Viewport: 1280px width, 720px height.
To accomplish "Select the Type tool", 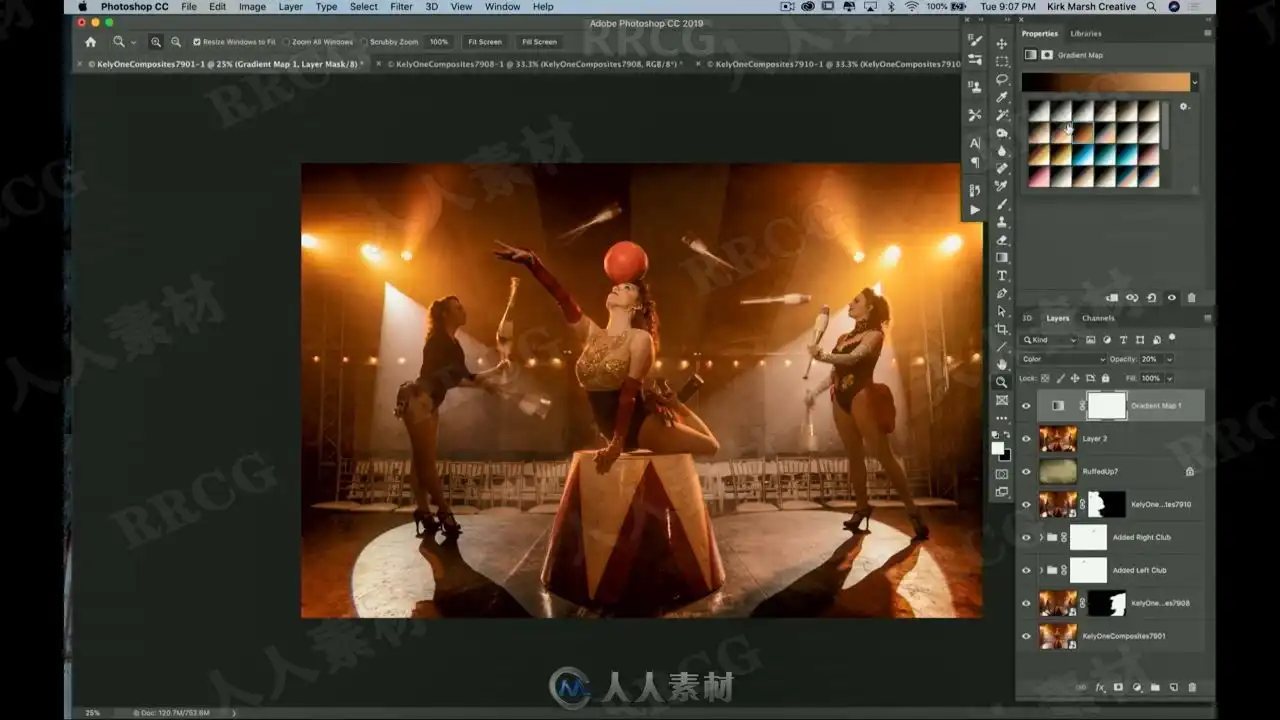I will (1002, 276).
